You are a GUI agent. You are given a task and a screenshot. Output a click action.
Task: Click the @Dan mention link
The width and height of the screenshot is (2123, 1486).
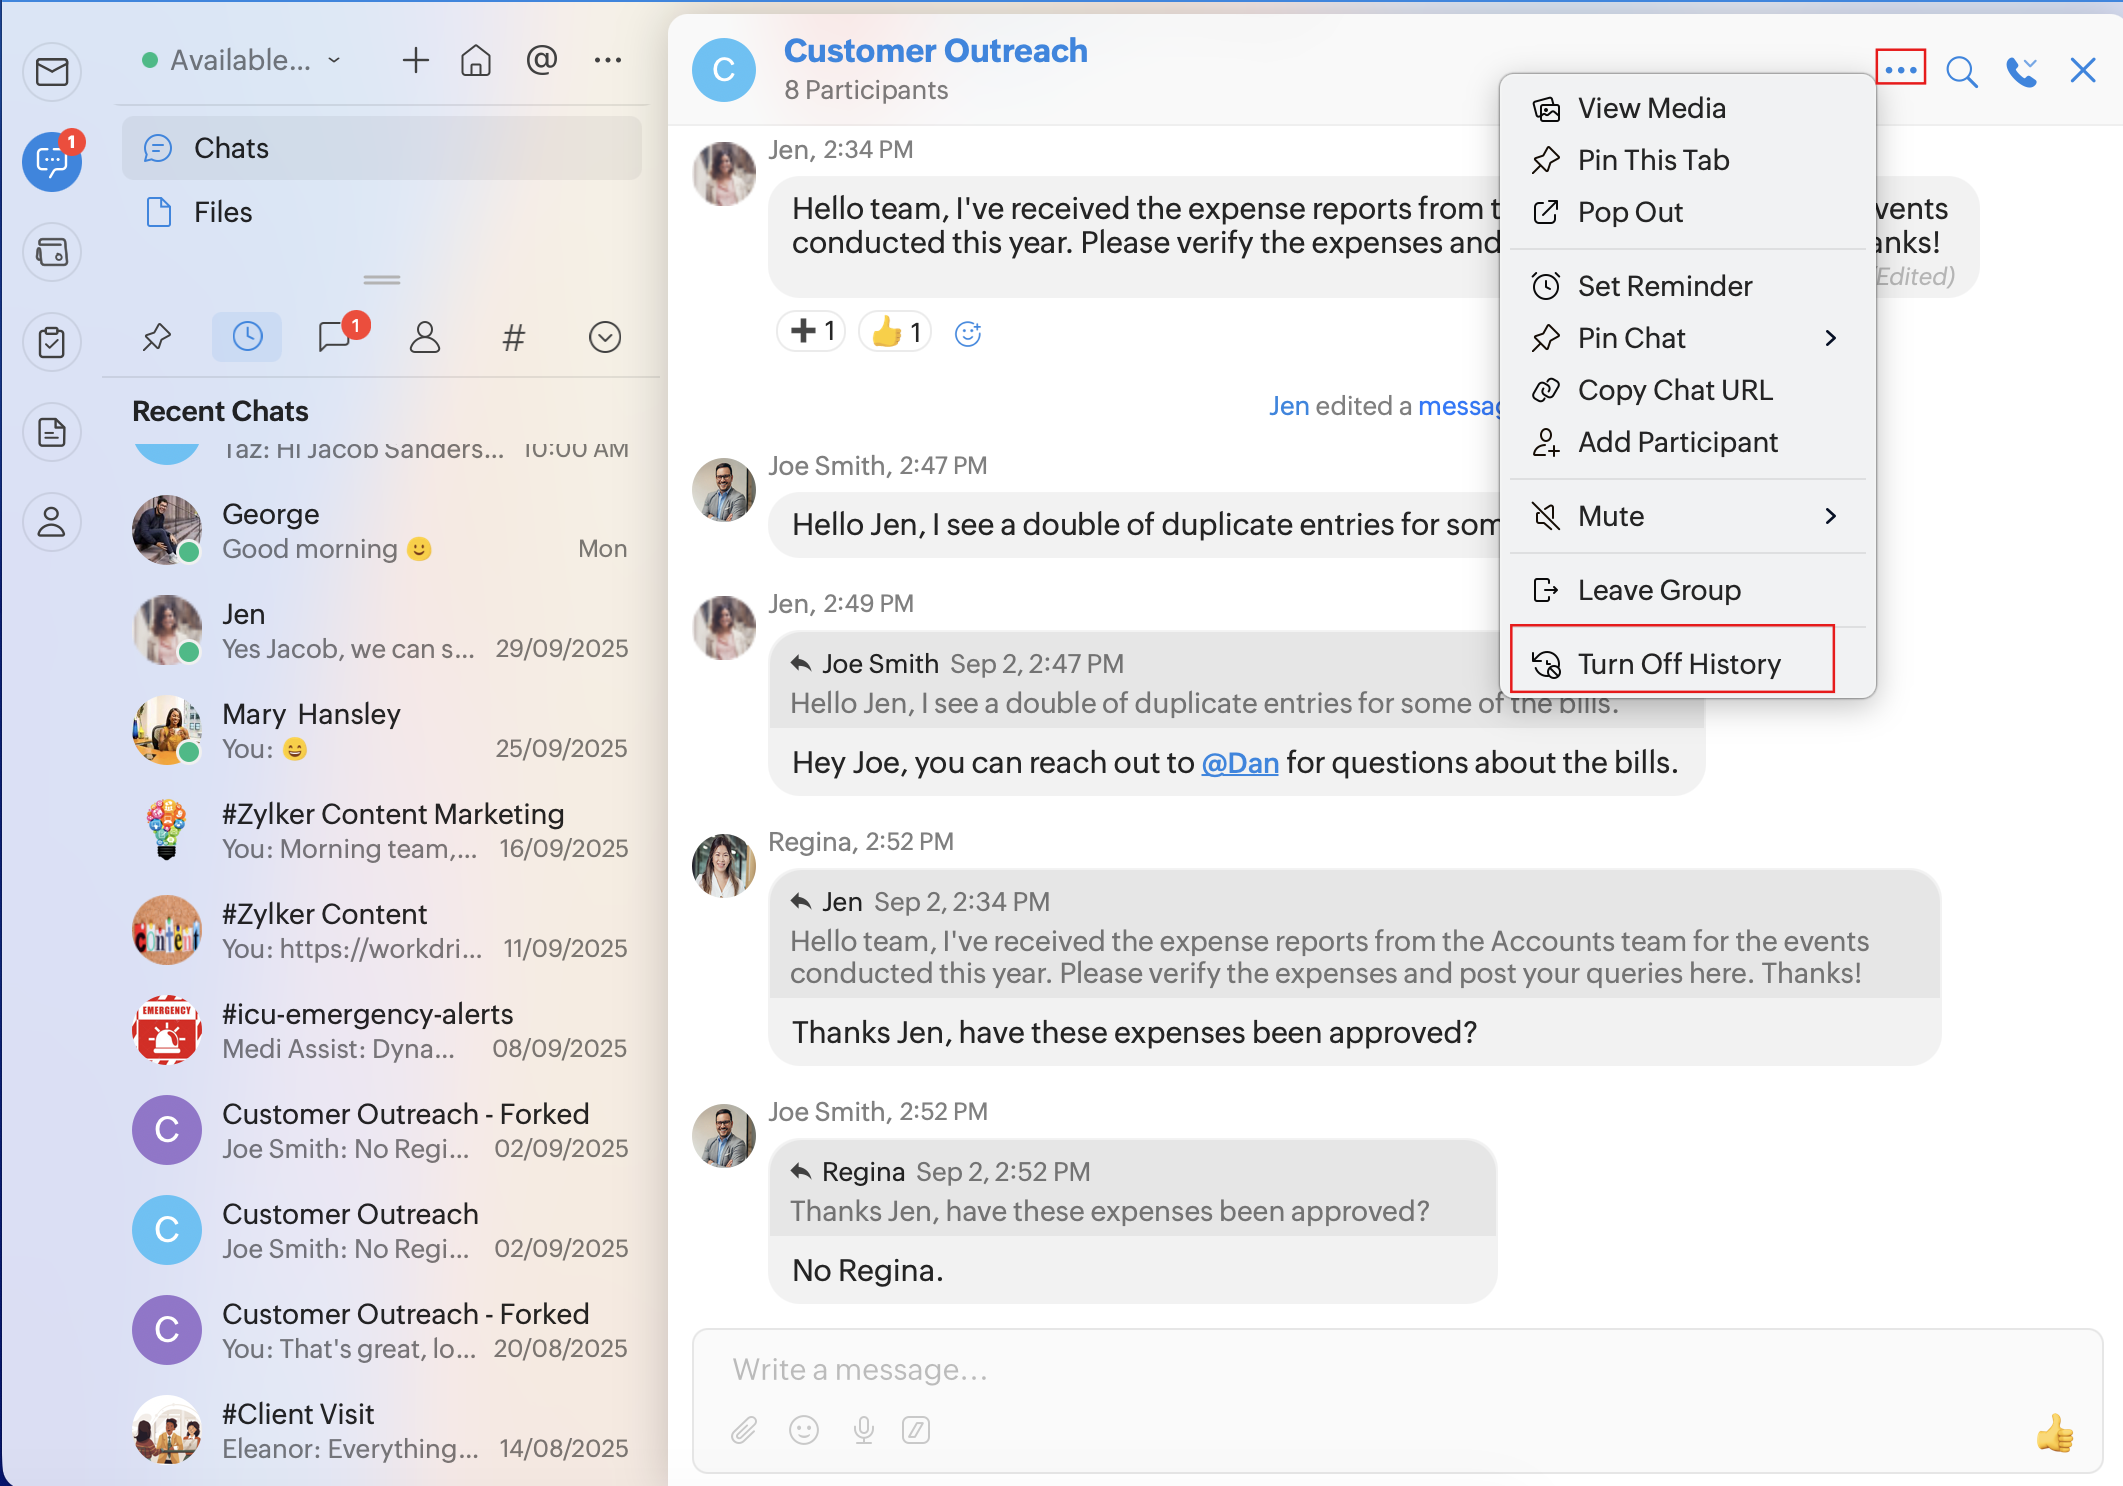(x=1239, y=763)
